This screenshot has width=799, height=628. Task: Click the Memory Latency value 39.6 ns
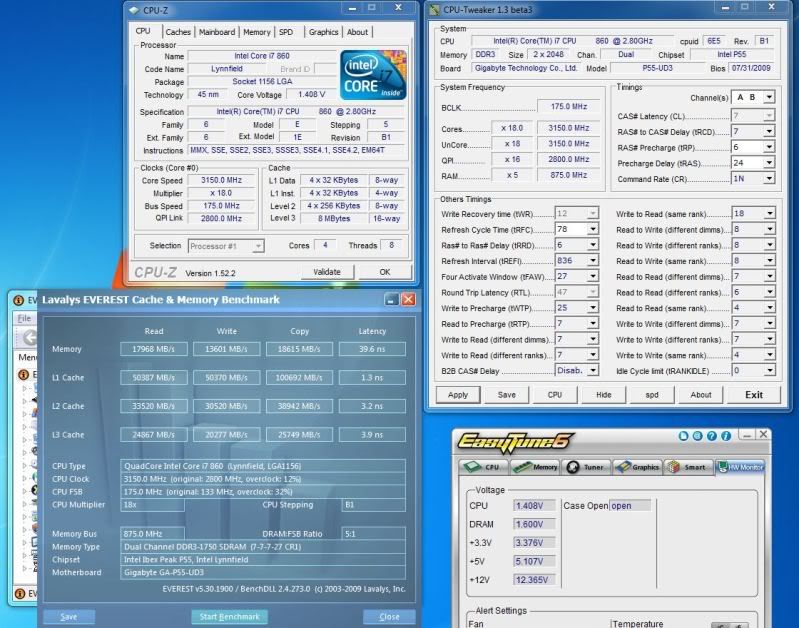[x=372, y=349]
